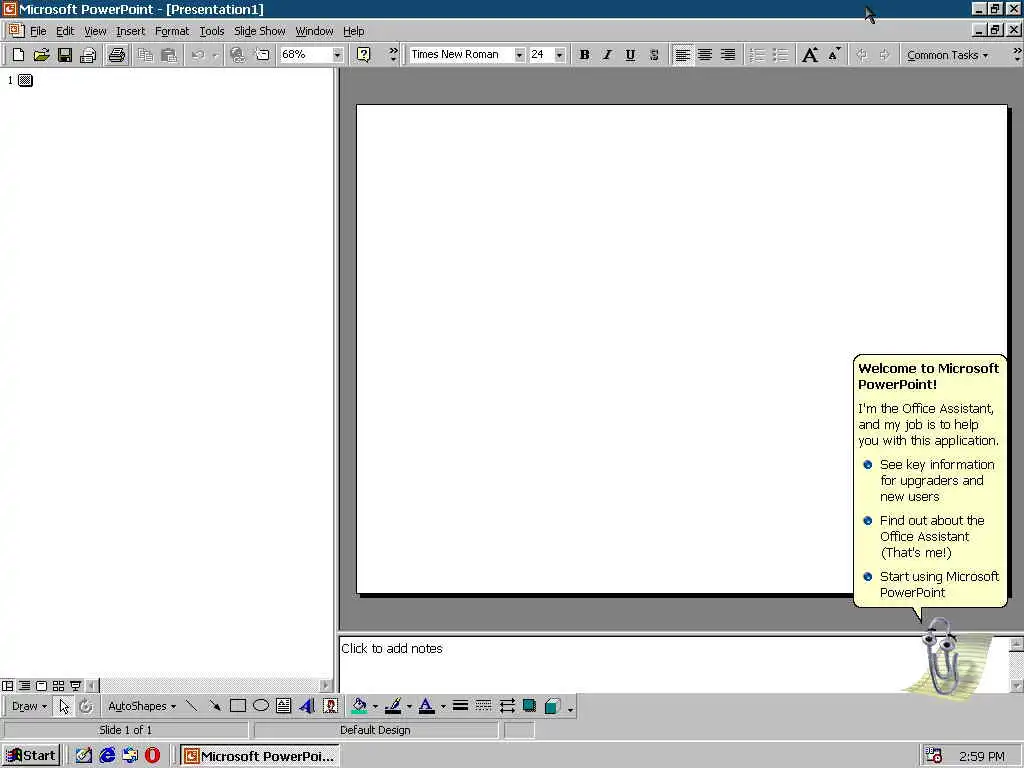
Task: Open the Times New Roman font dropdown
Action: pyautogui.click(x=519, y=55)
